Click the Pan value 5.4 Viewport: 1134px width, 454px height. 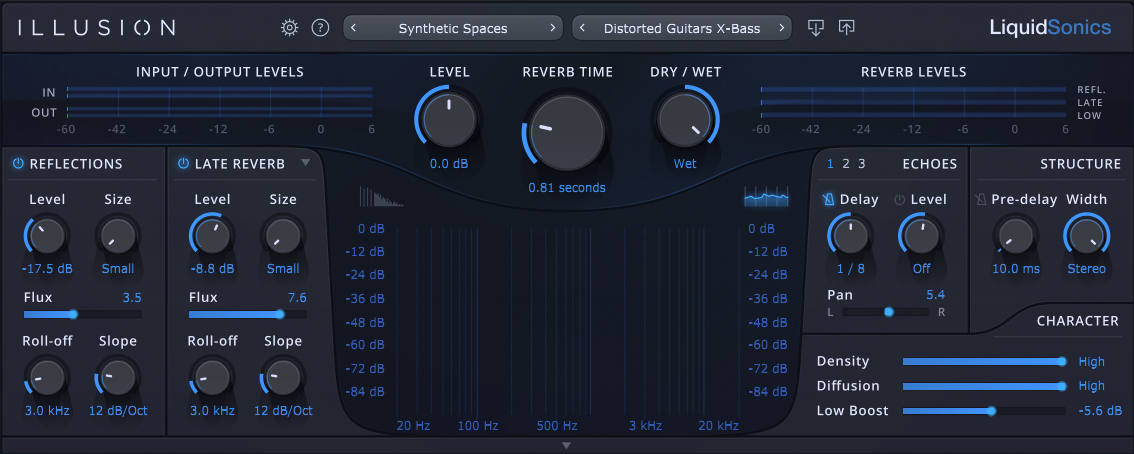point(936,294)
